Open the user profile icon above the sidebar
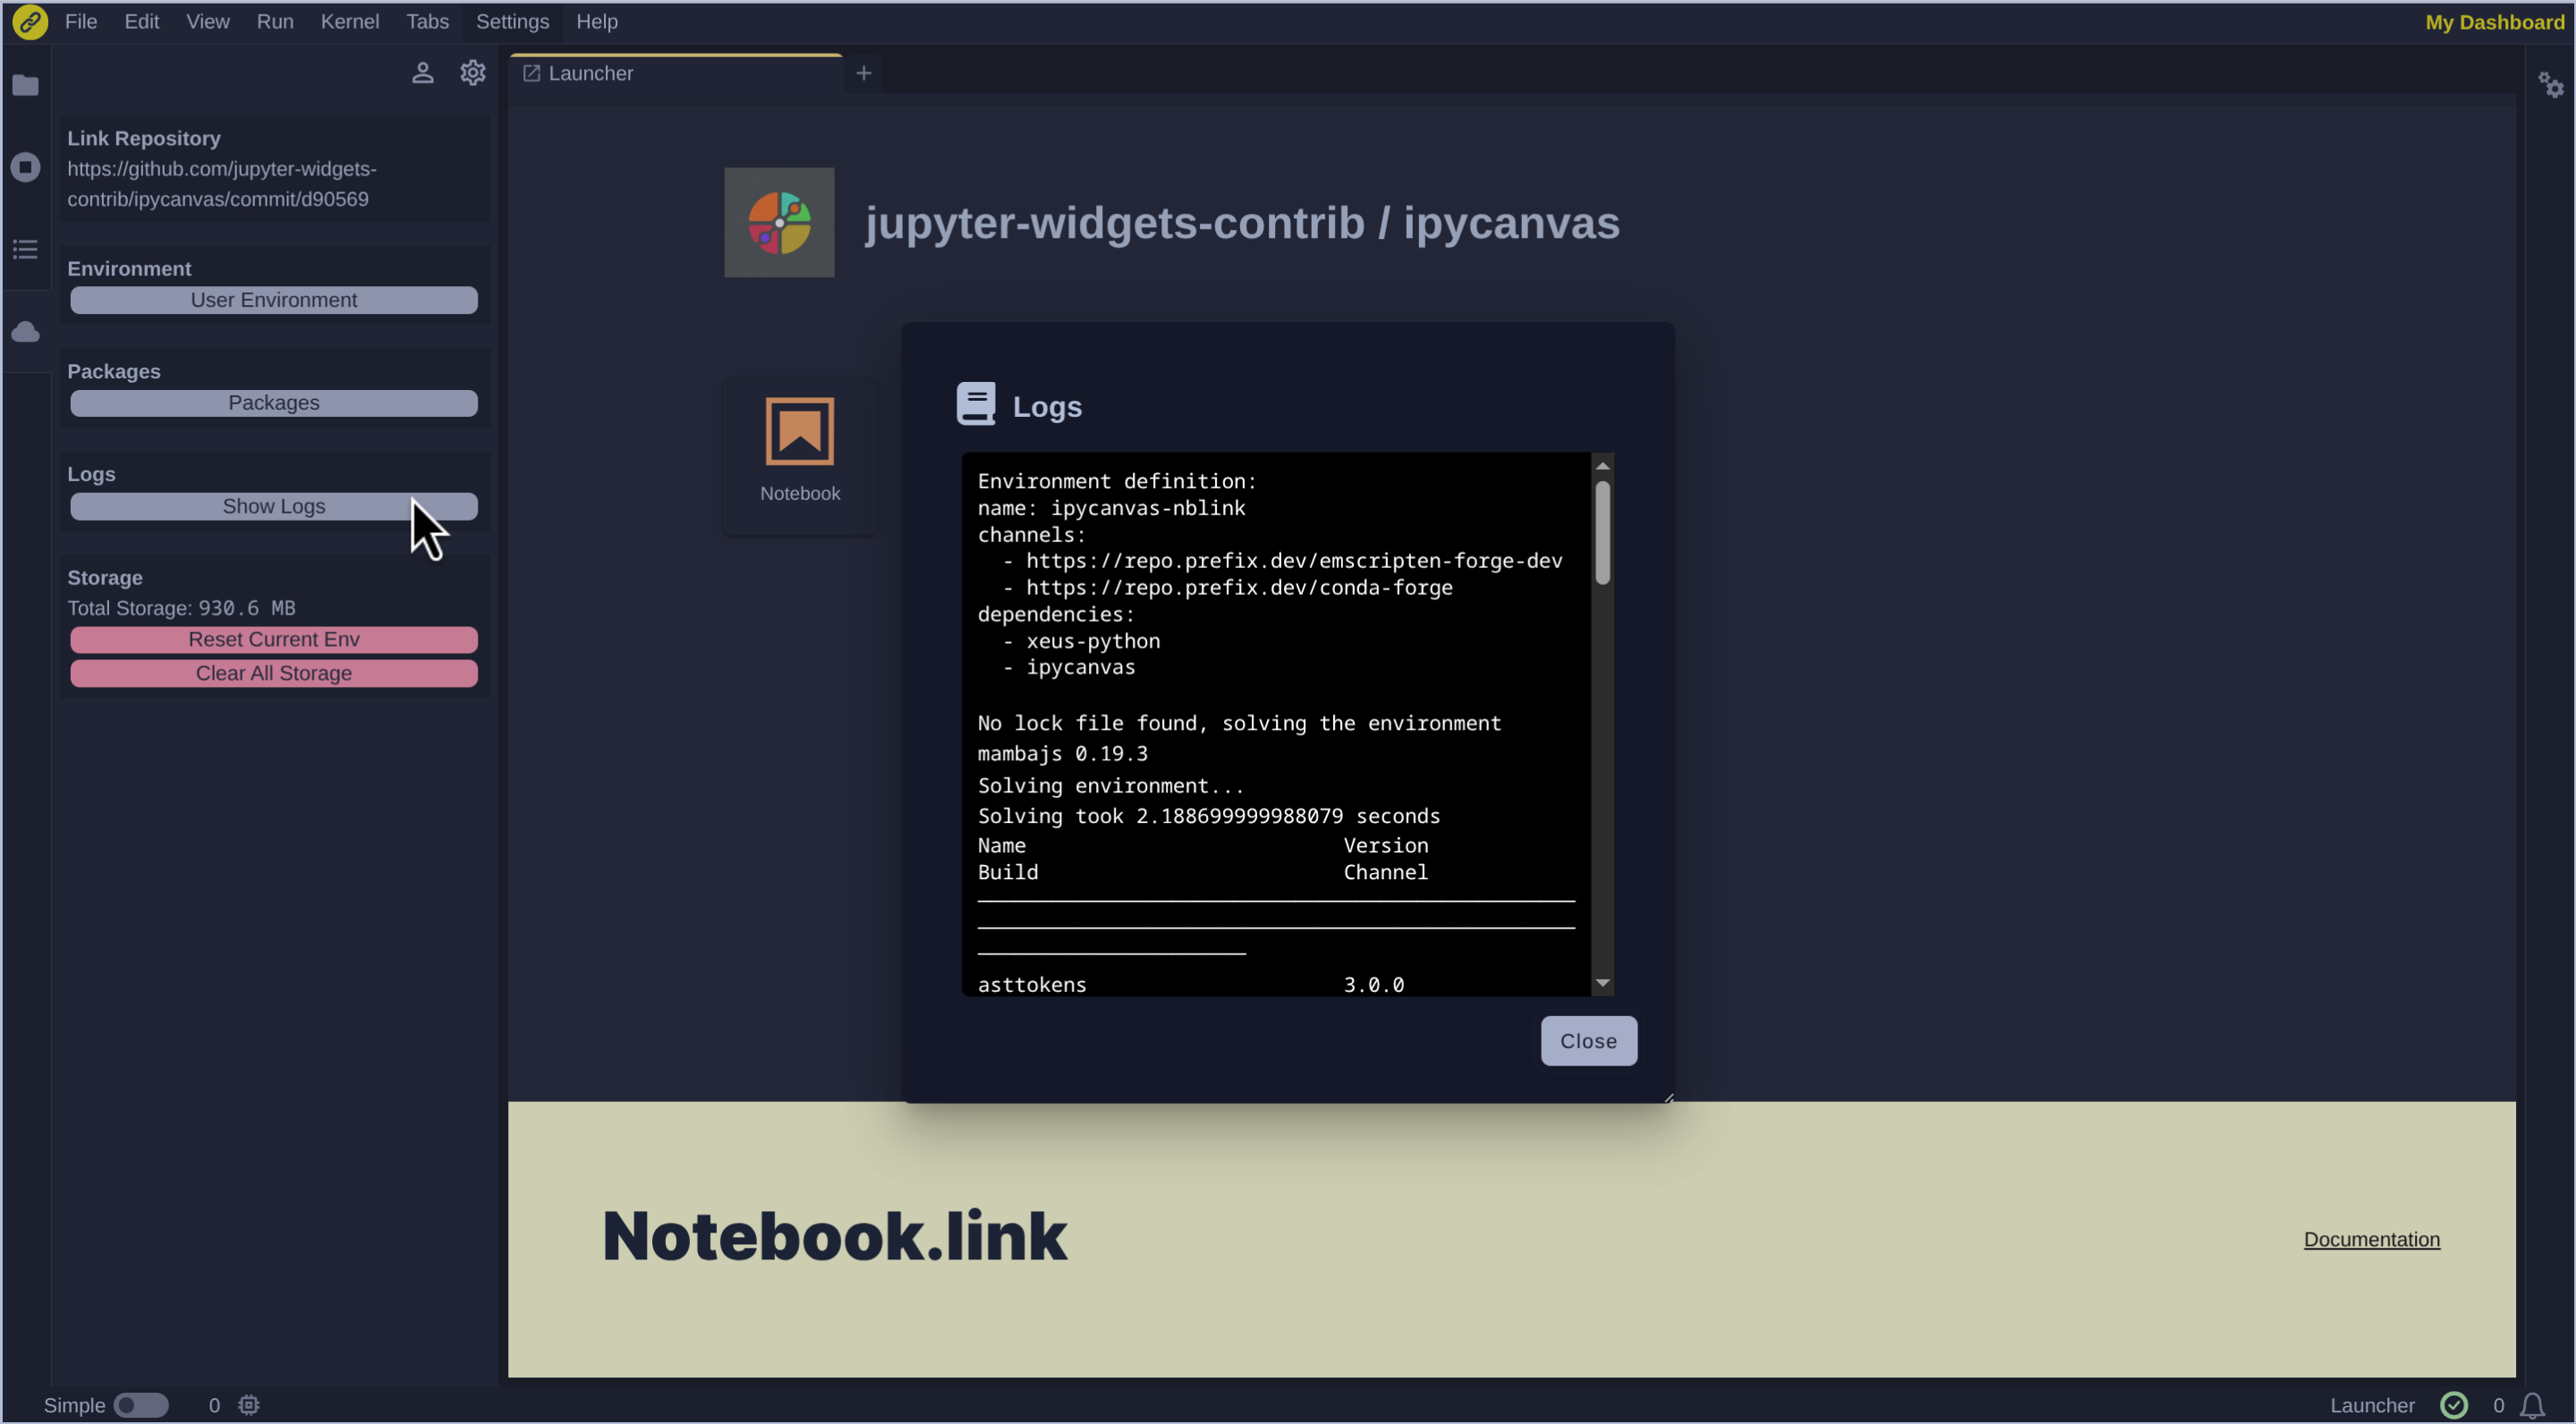Viewport: 2576px width, 1424px height. [423, 72]
